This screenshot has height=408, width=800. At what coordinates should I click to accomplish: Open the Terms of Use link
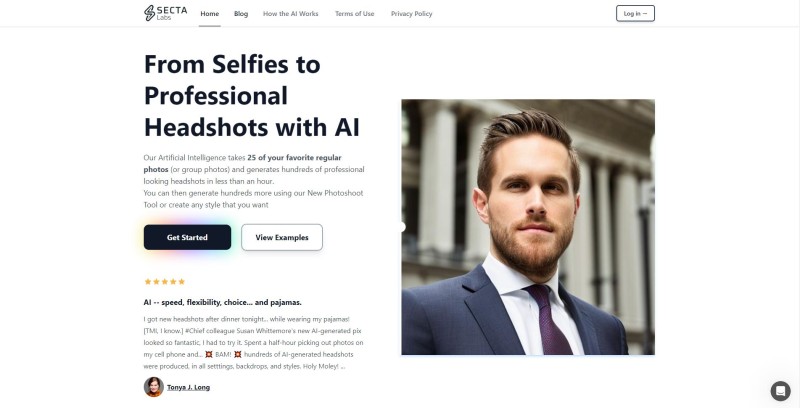coord(355,14)
